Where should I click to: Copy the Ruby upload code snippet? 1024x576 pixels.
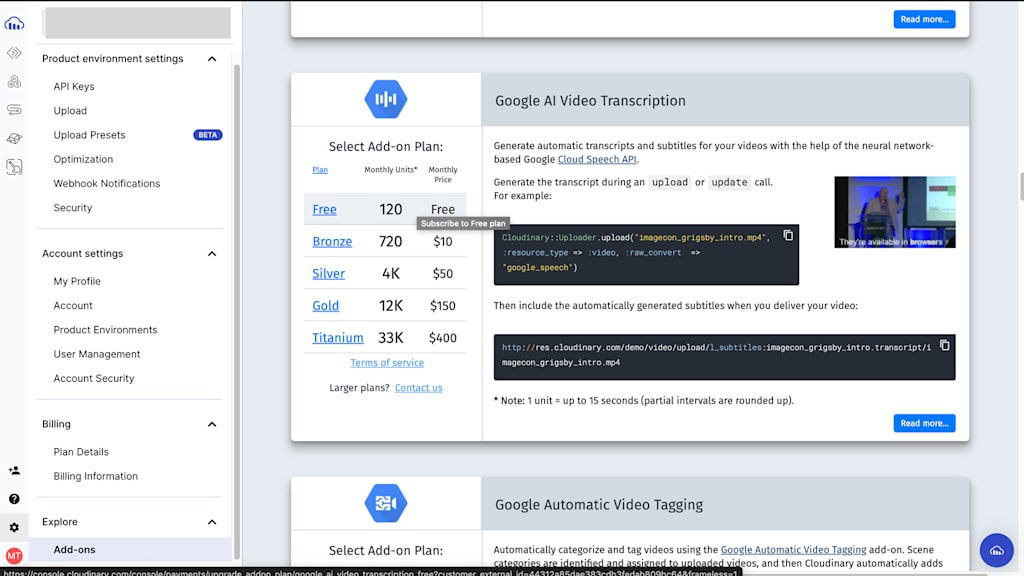coord(788,236)
